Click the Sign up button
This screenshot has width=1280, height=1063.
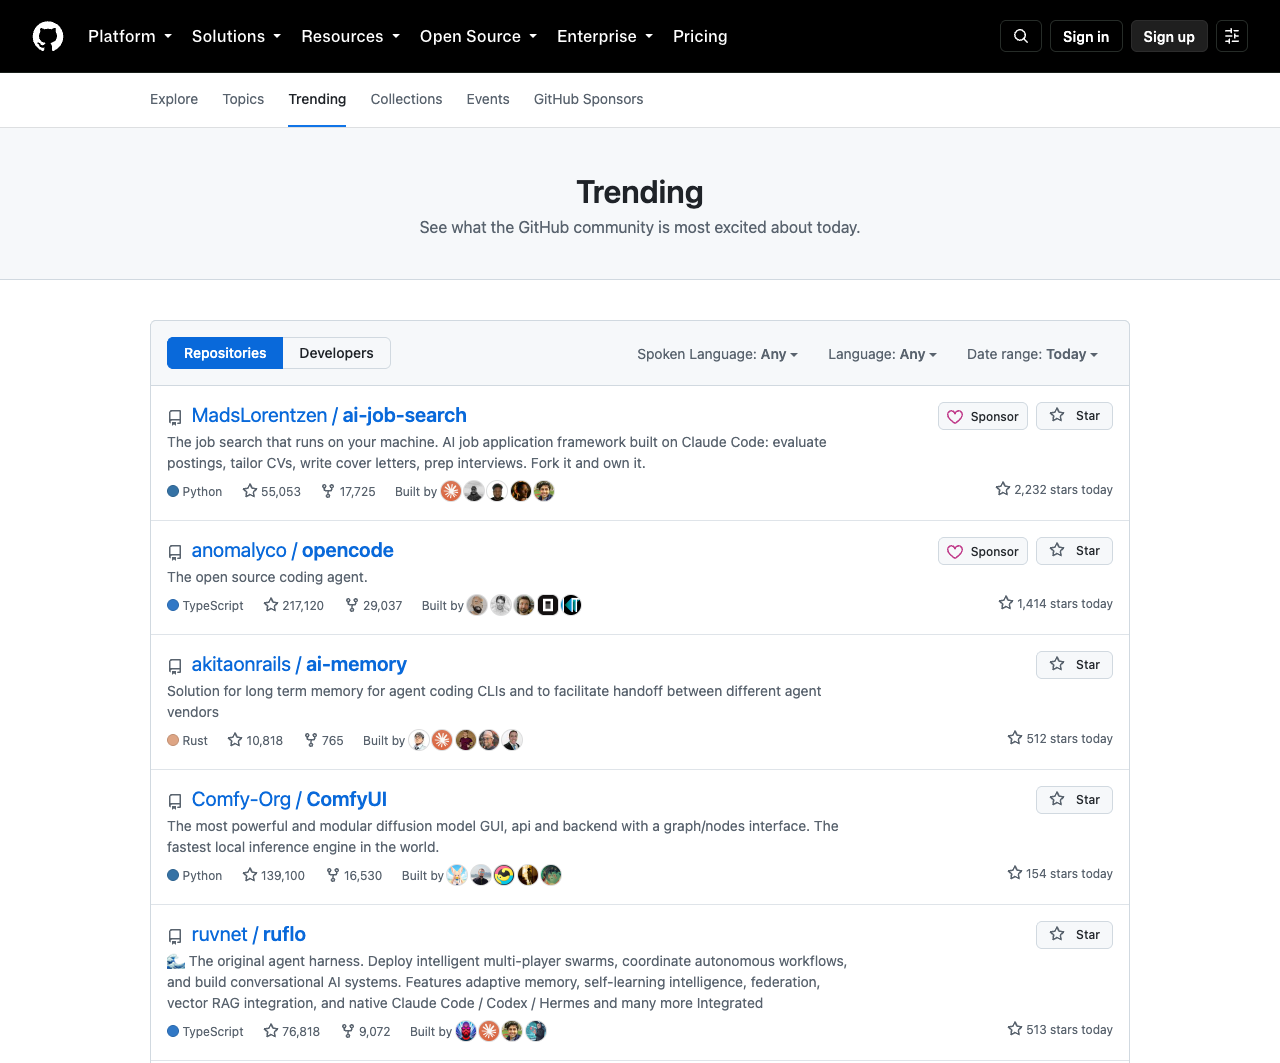click(1169, 36)
